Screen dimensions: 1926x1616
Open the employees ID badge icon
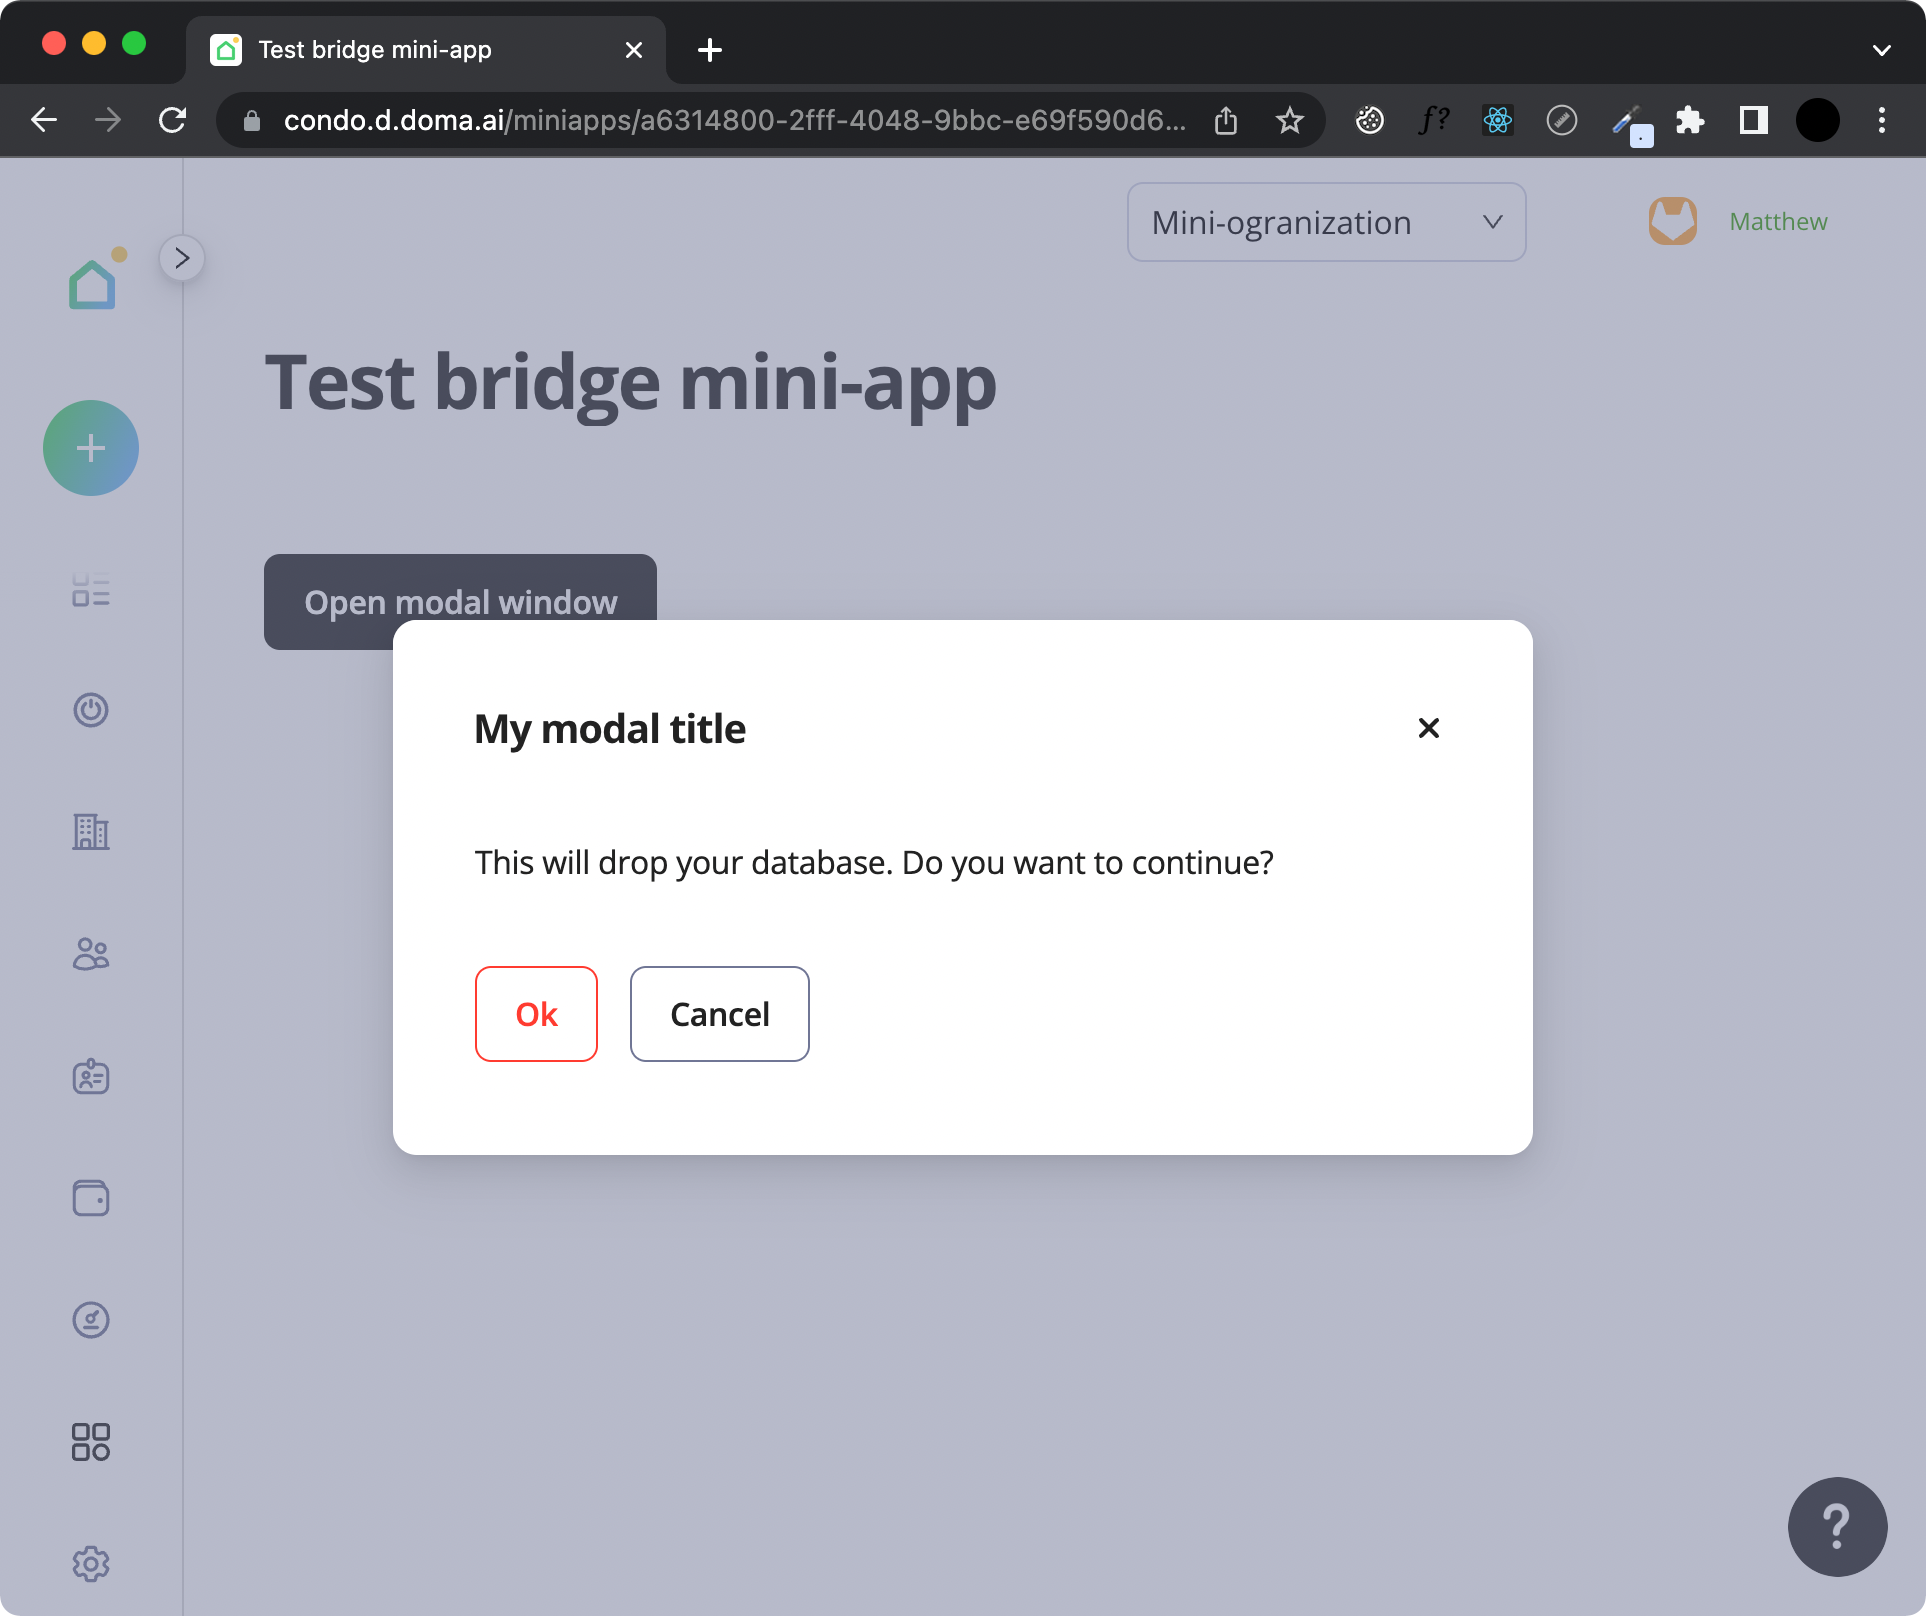[91, 1077]
